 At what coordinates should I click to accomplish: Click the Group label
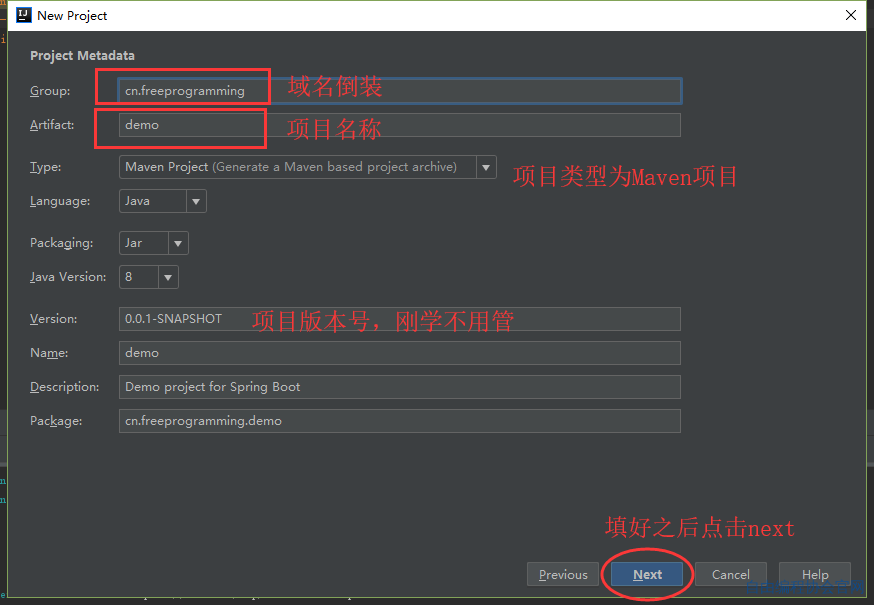pyautogui.click(x=50, y=91)
